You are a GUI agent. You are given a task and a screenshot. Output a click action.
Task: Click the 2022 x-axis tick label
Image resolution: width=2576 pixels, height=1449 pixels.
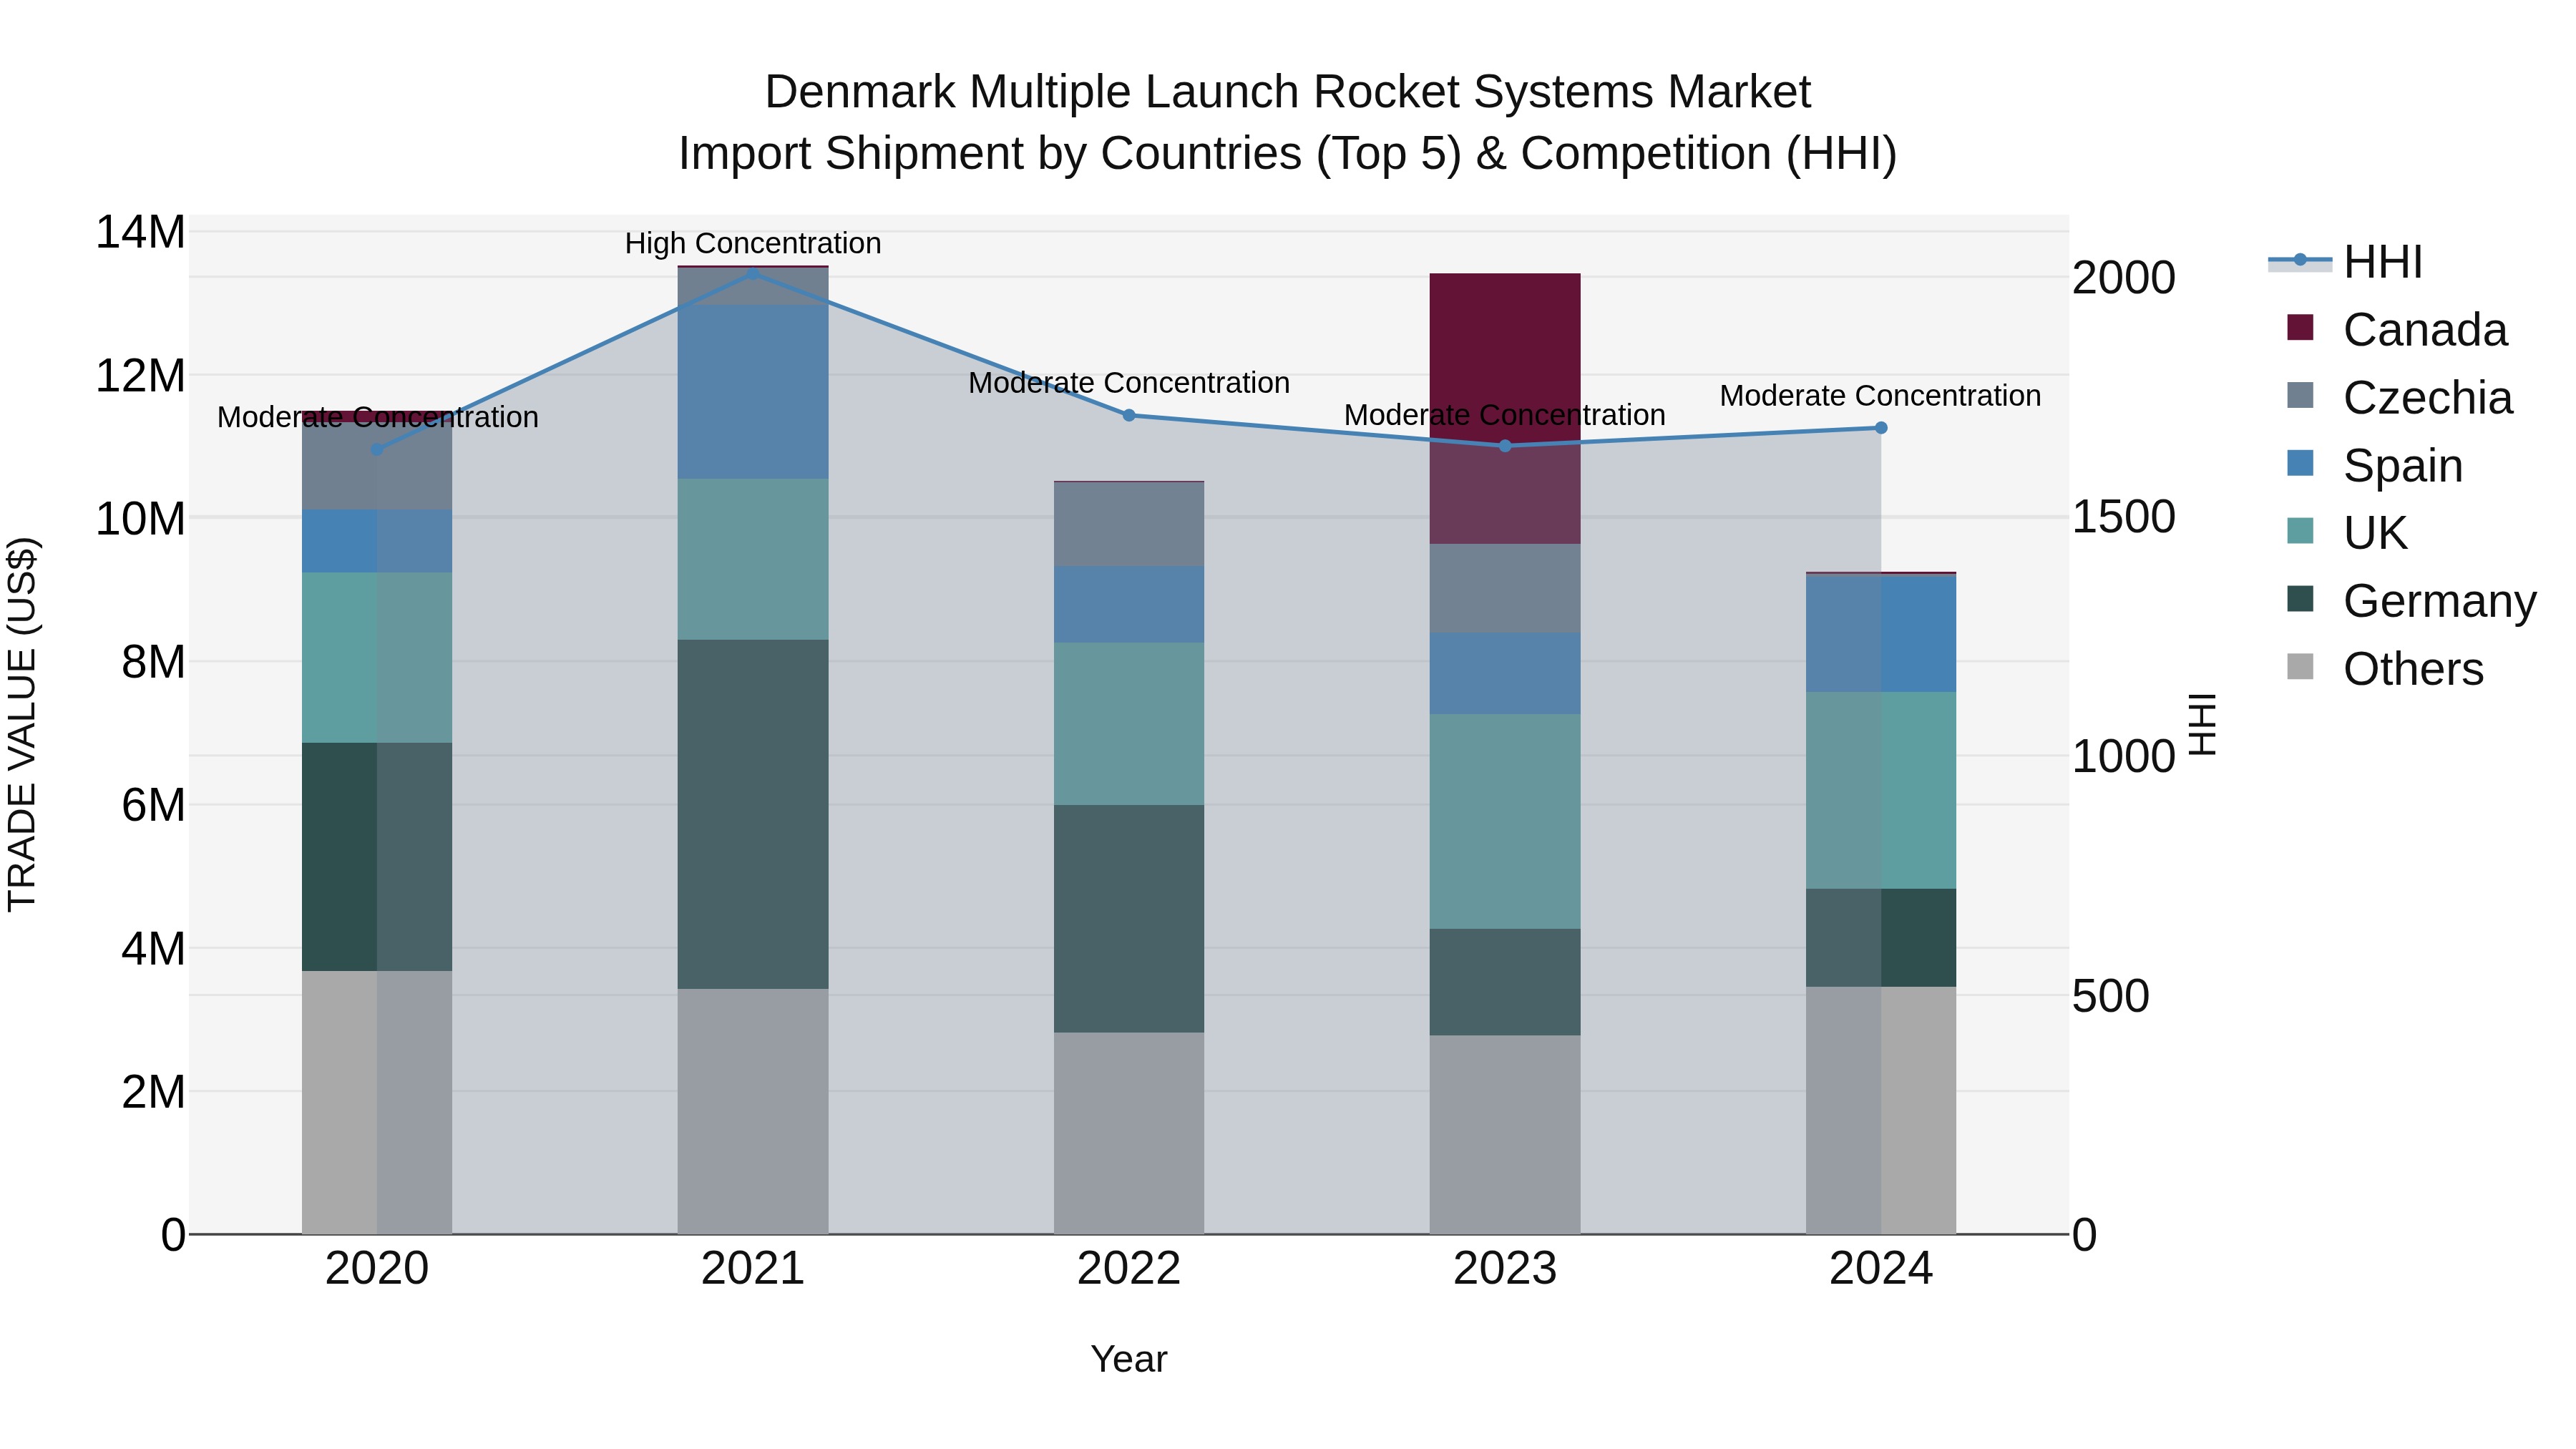pos(1129,1269)
